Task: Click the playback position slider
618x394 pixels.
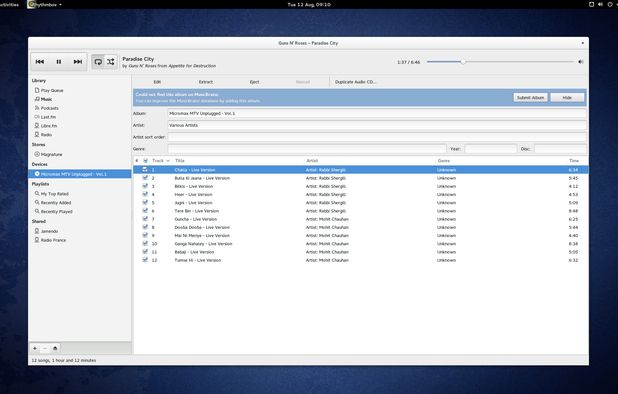Action: [500, 62]
